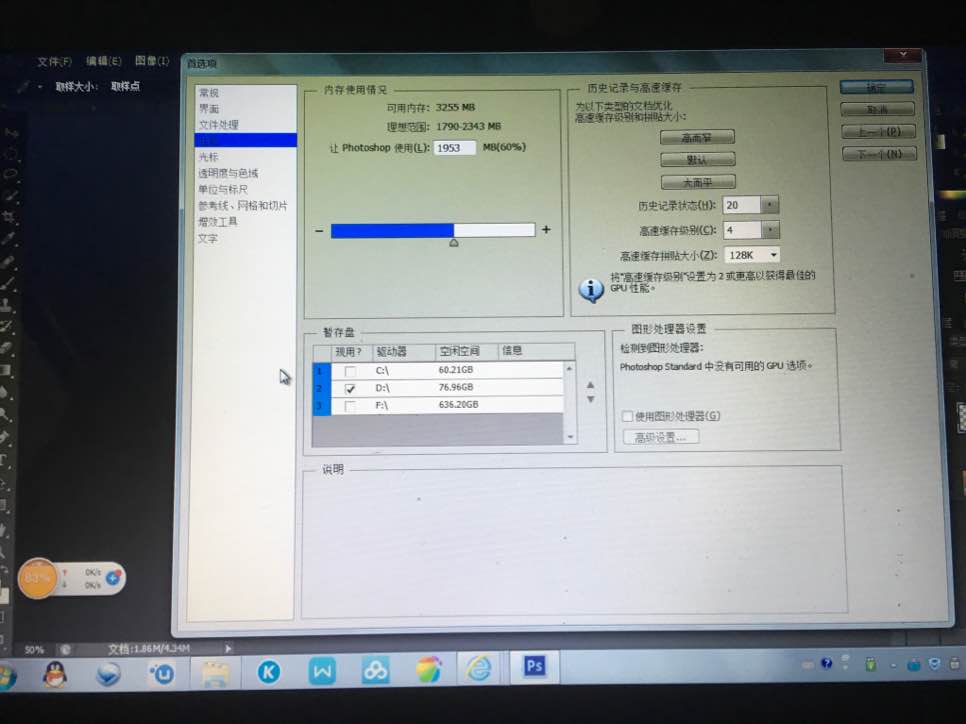Click minus sign beside memory slider

pyautogui.click(x=319, y=230)
